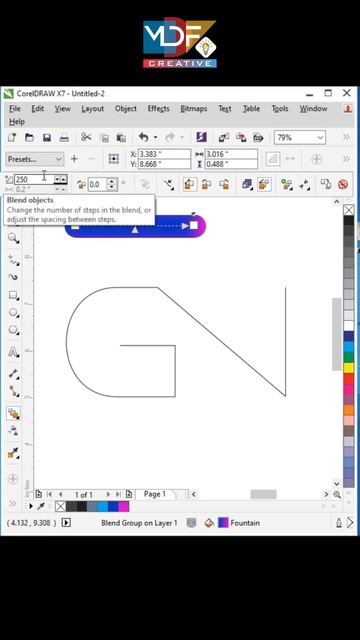Expand the status bar right arrow
The height and width of the screenshot is (640, 360).
[x=350, y=522]
